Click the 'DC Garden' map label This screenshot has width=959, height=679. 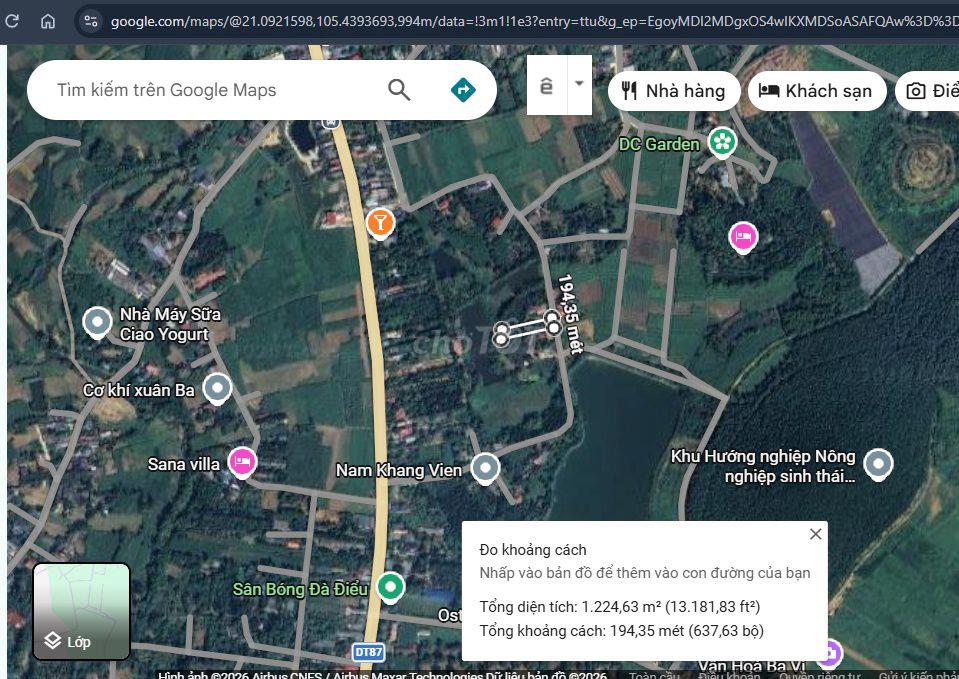pos(659,144)
